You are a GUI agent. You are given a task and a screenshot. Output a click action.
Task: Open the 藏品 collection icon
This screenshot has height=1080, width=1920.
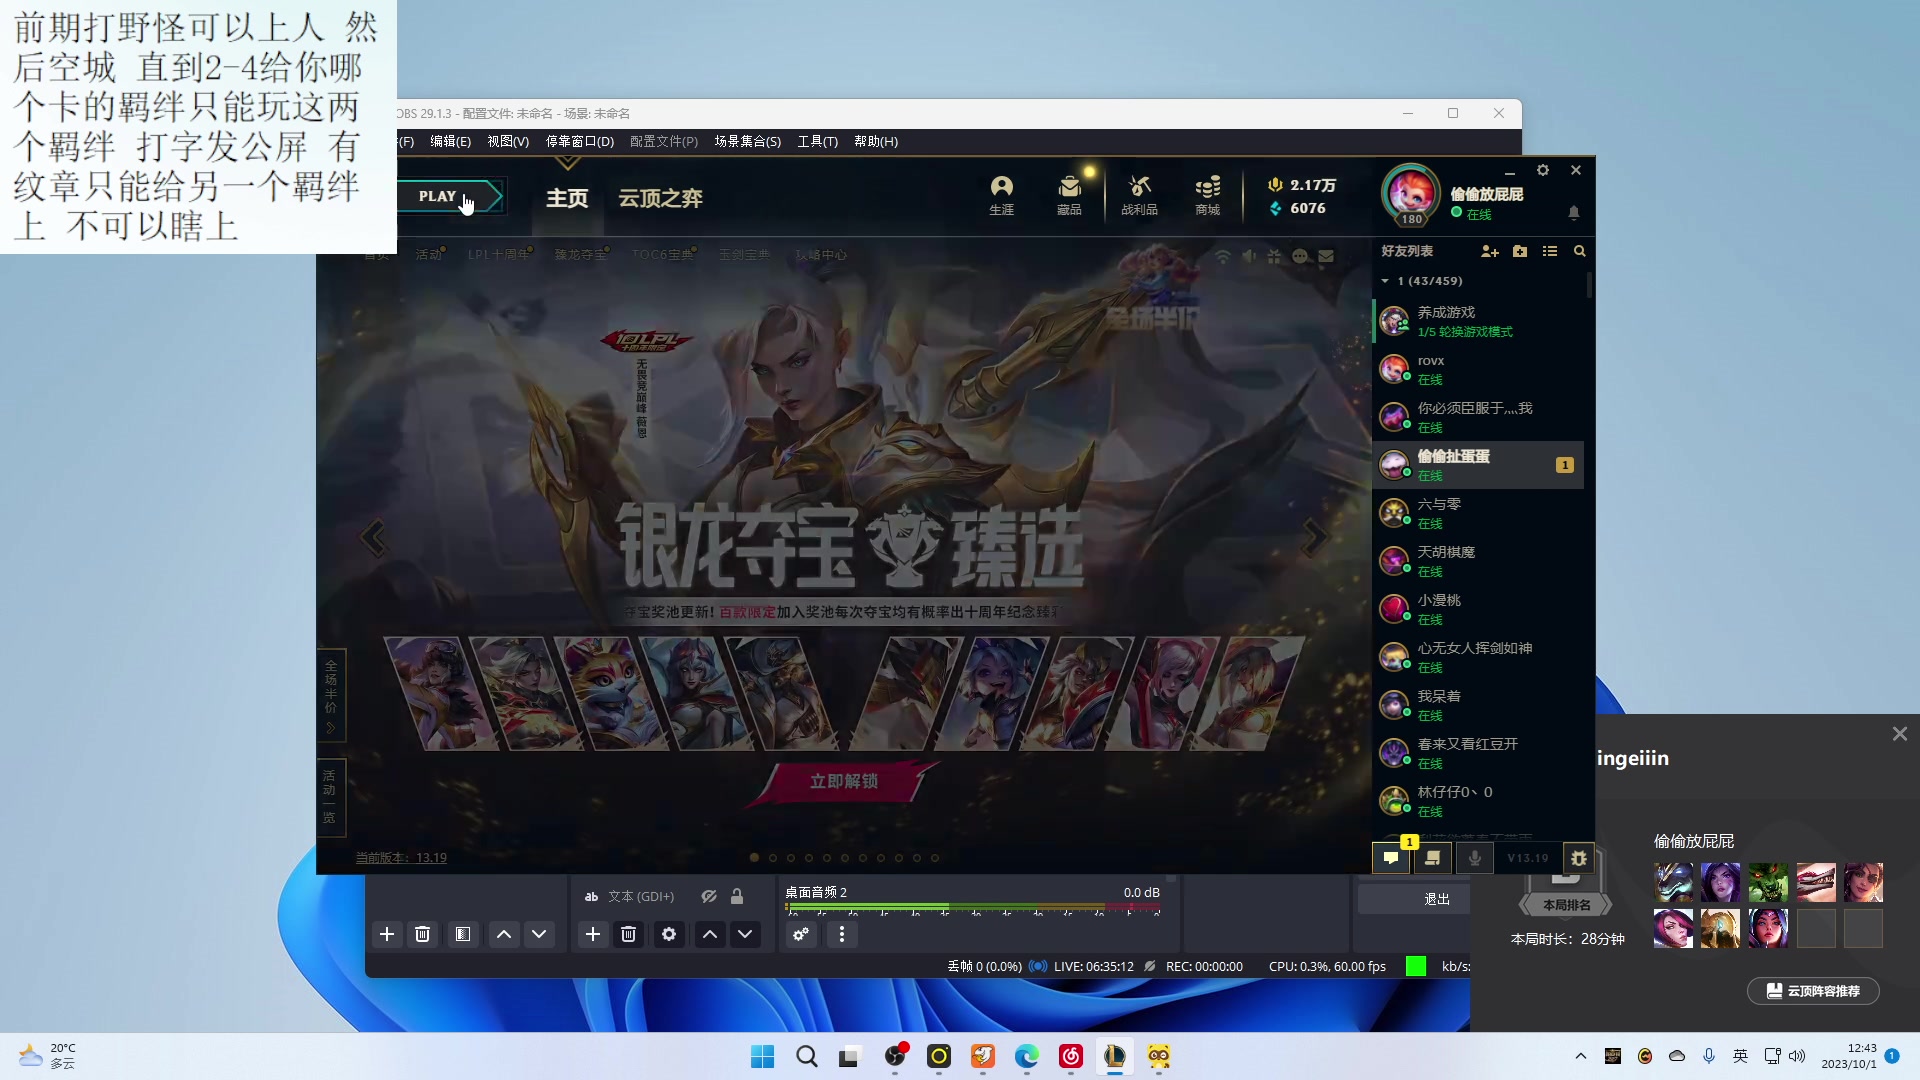click(x=1069, y=195)
